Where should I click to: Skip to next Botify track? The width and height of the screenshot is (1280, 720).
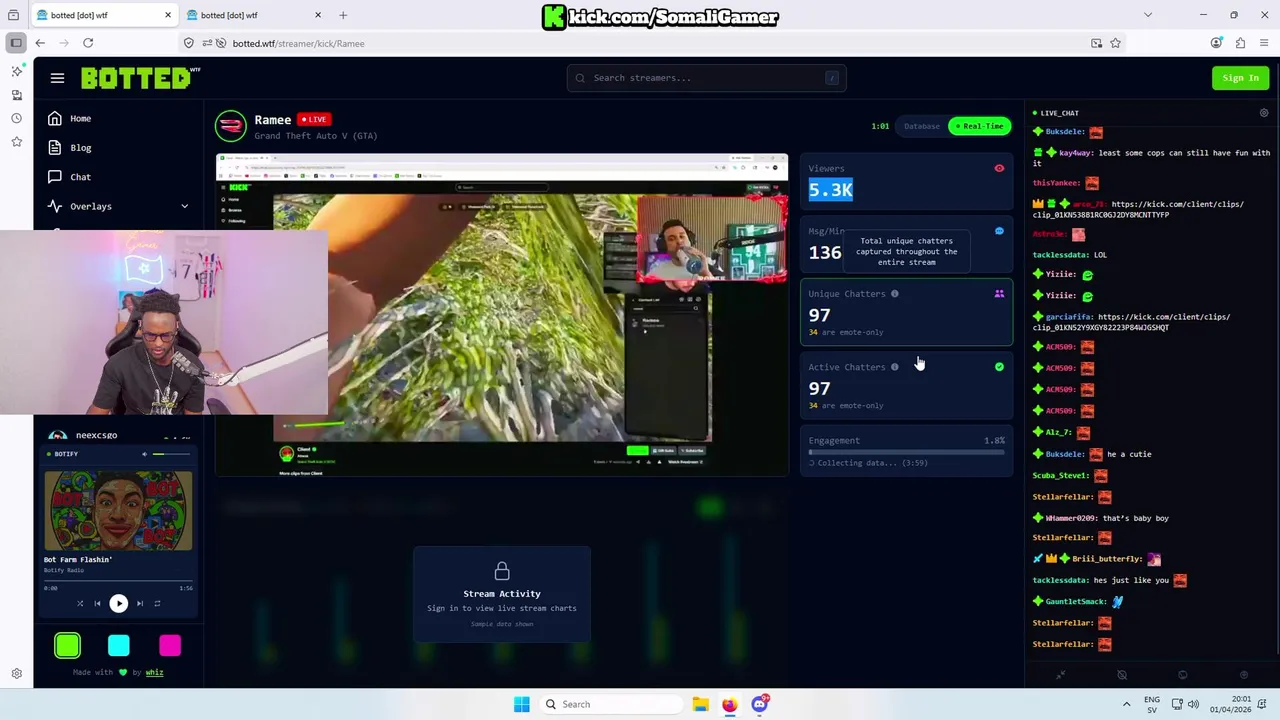click(140, 603)
